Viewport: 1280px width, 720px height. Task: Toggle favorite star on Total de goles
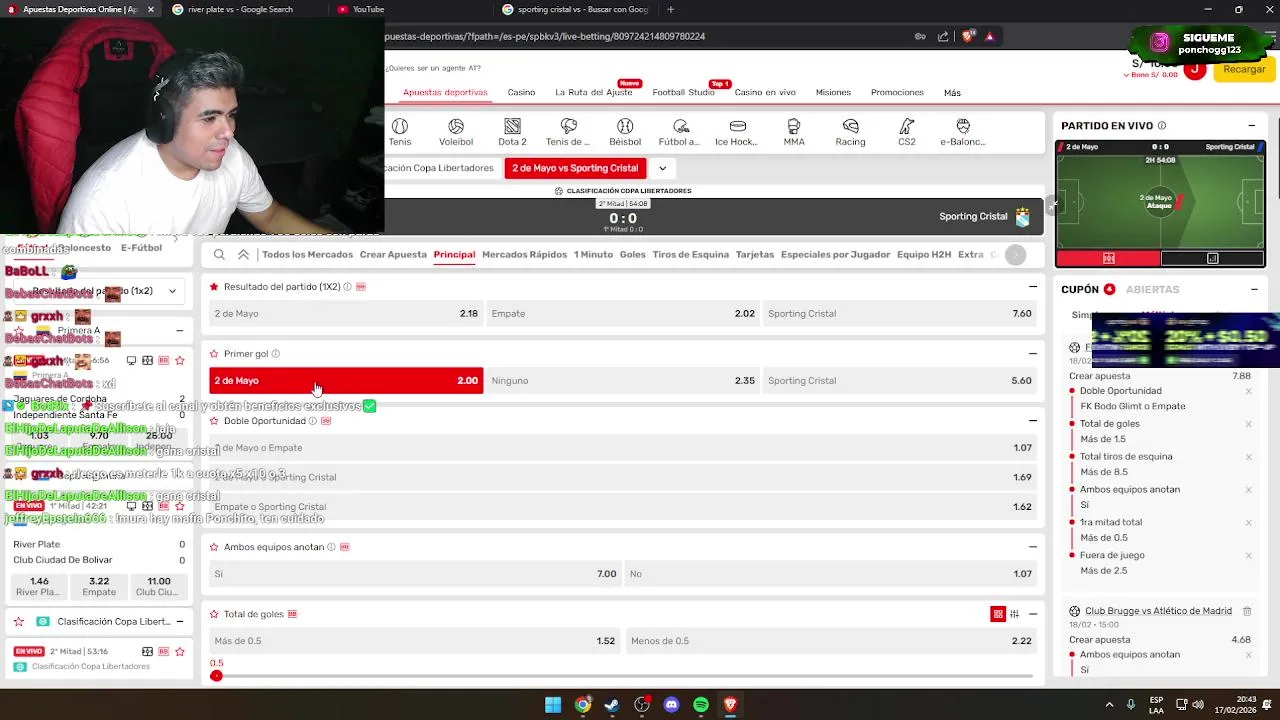click(x=214, y=614)
